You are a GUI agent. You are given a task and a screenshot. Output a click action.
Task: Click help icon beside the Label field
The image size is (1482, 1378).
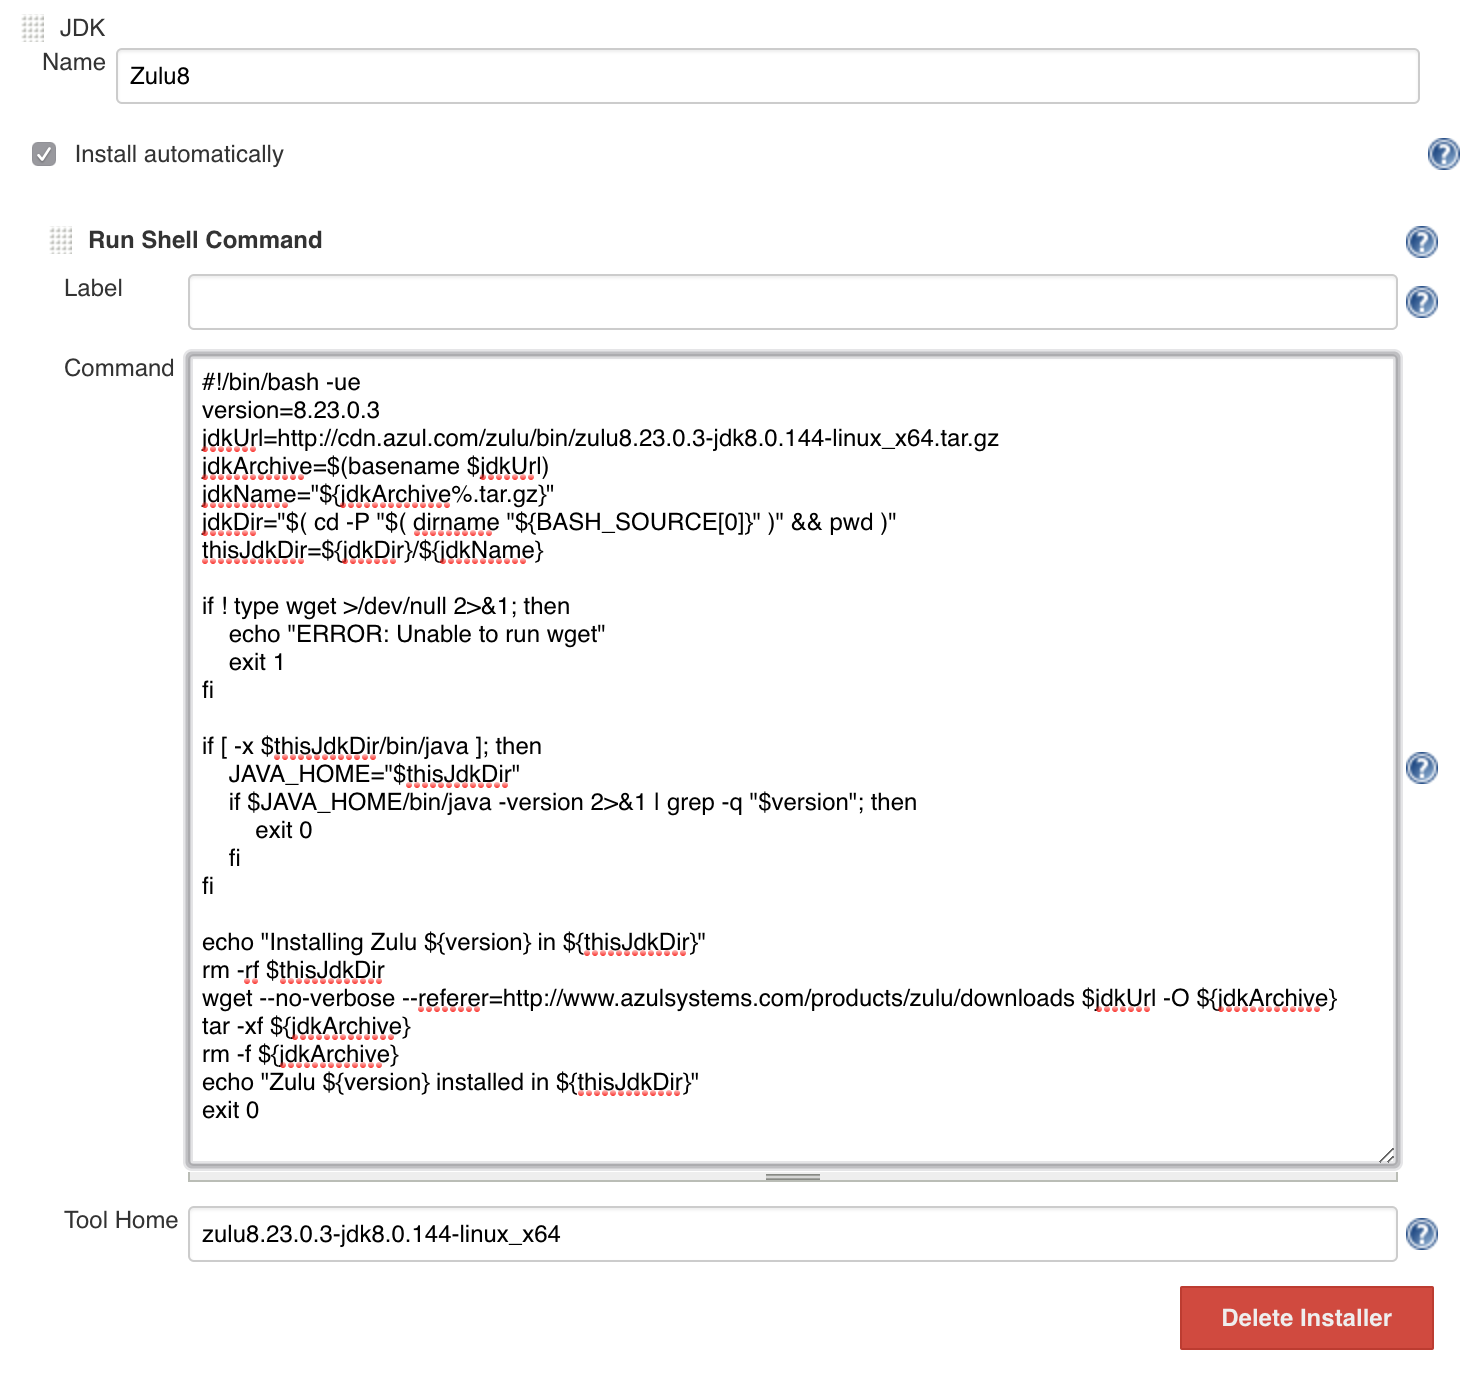tap(1421, 302)
